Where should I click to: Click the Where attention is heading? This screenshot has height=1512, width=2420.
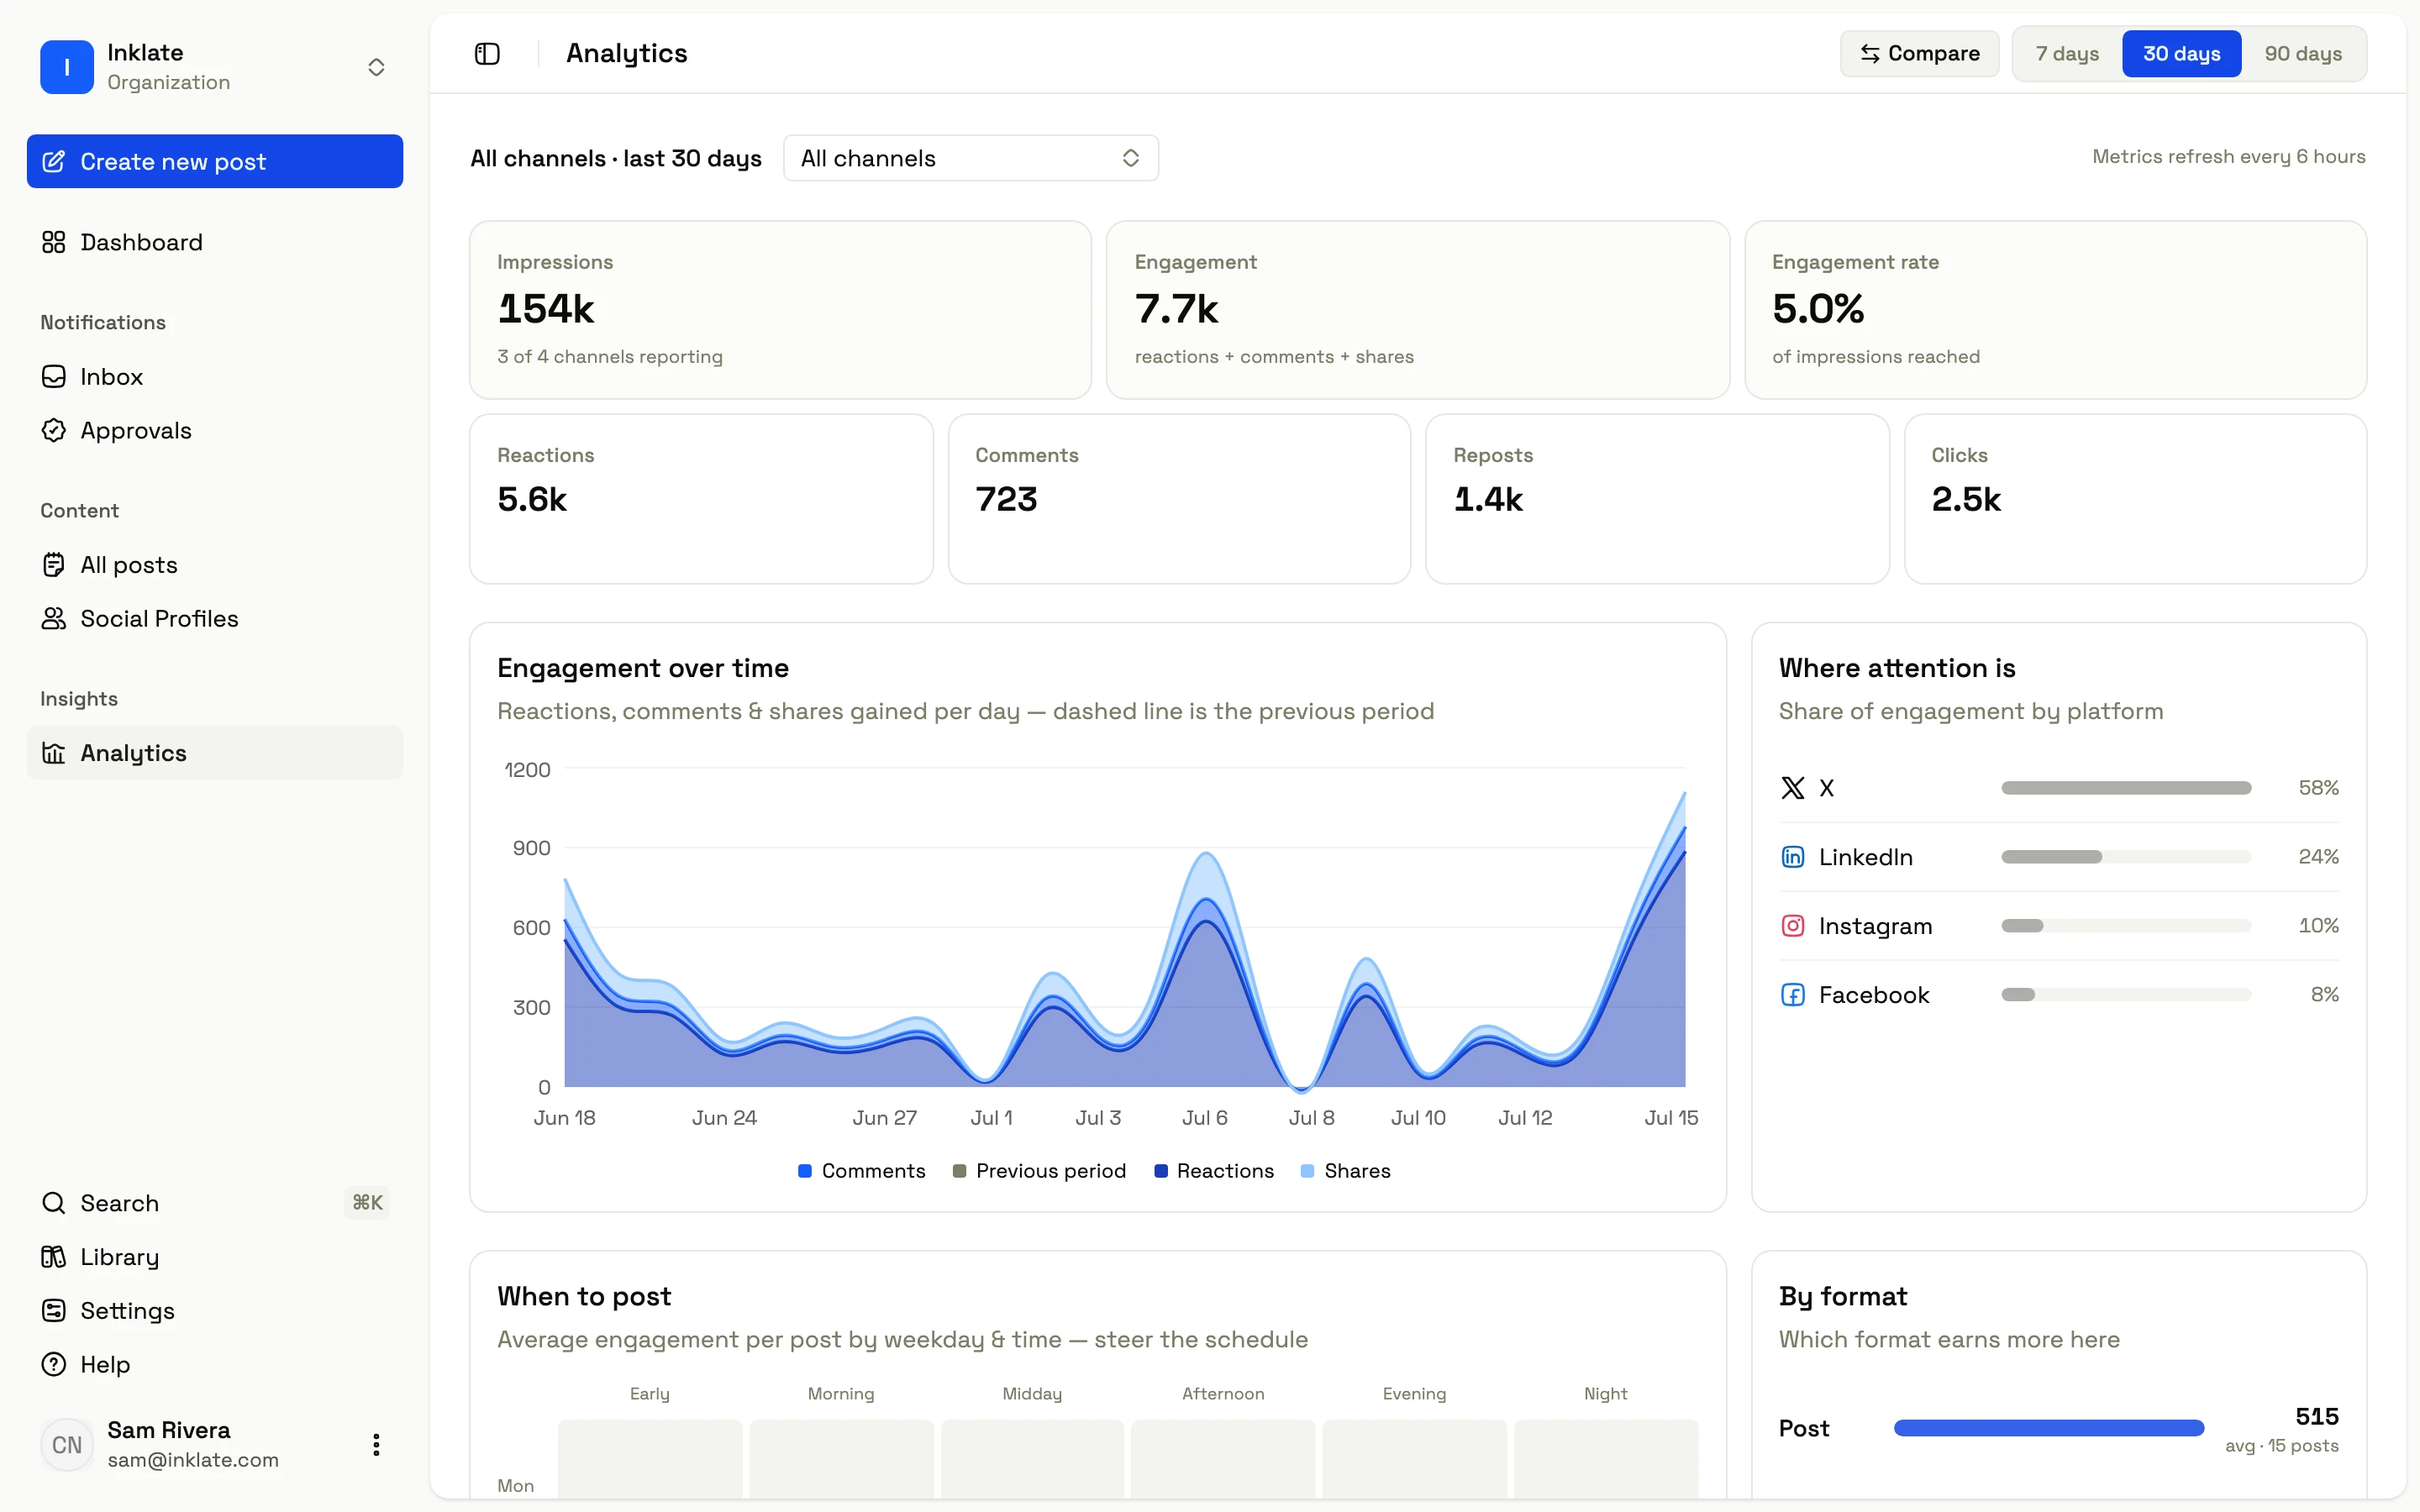click(x=1897, y=668)
